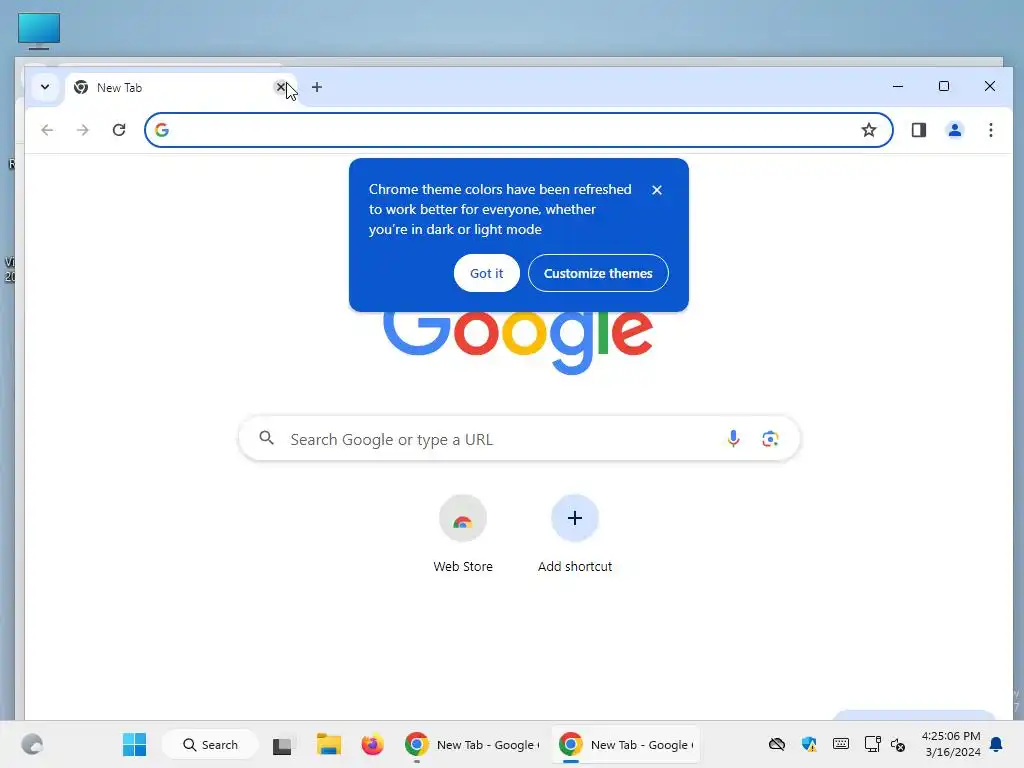
Task: Open the Chrome profile menu
Action: (955, 130)
